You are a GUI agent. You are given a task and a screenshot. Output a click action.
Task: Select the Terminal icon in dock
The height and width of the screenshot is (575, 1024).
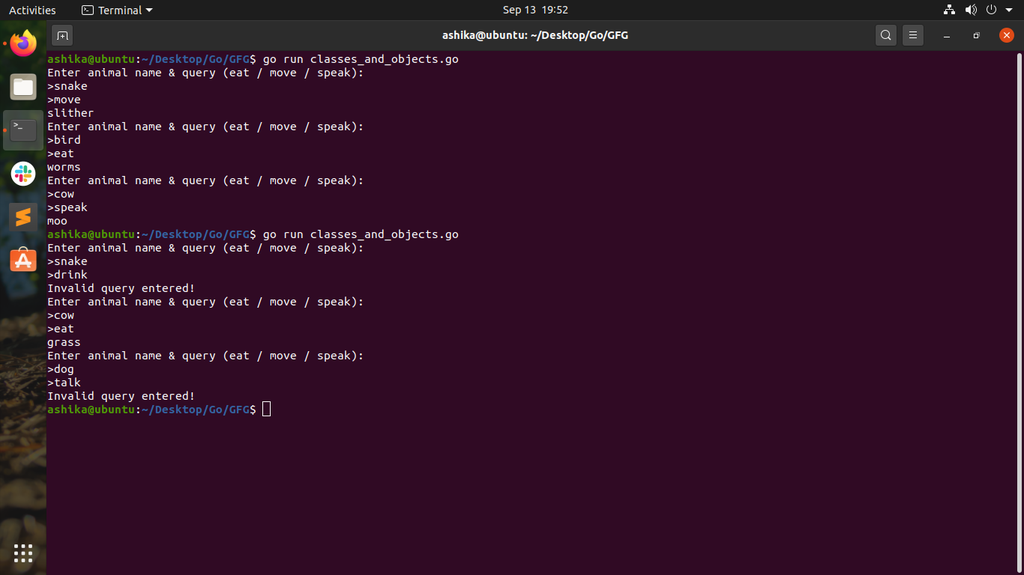tap(23, 130)
